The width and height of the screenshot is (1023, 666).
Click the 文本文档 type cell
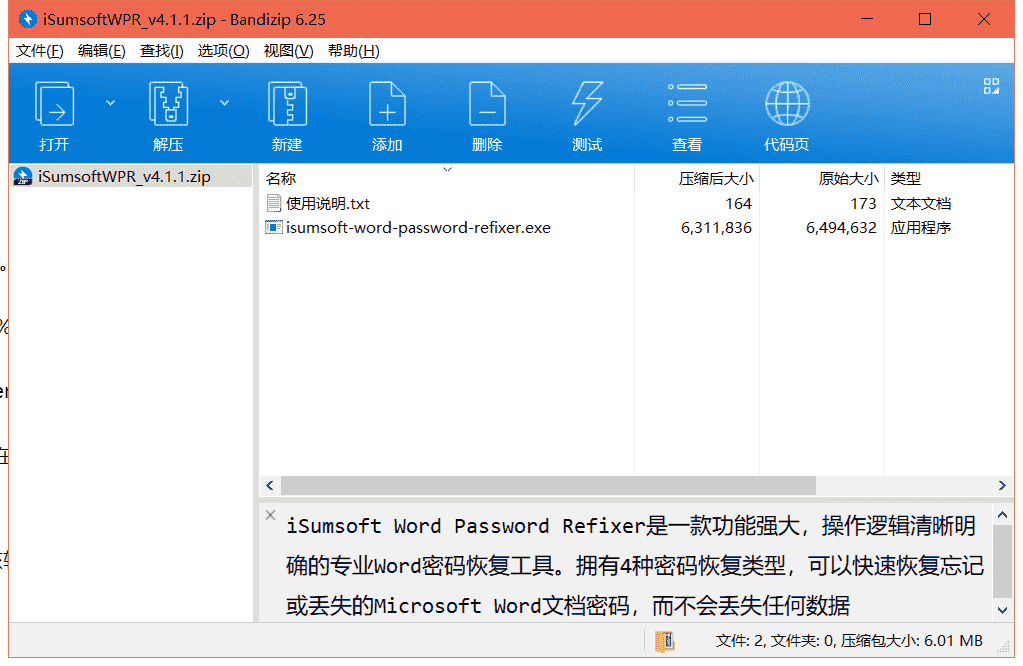pos(921,204)
